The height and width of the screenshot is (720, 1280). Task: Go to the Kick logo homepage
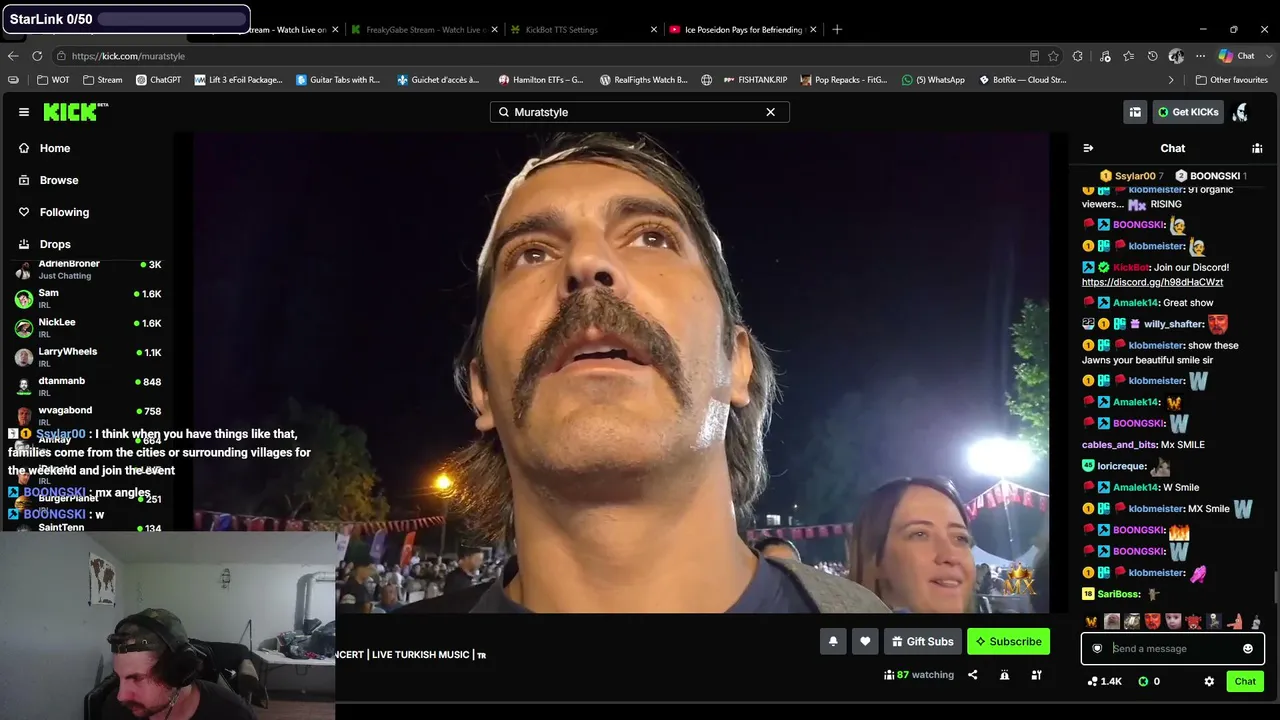coord(75,112)
